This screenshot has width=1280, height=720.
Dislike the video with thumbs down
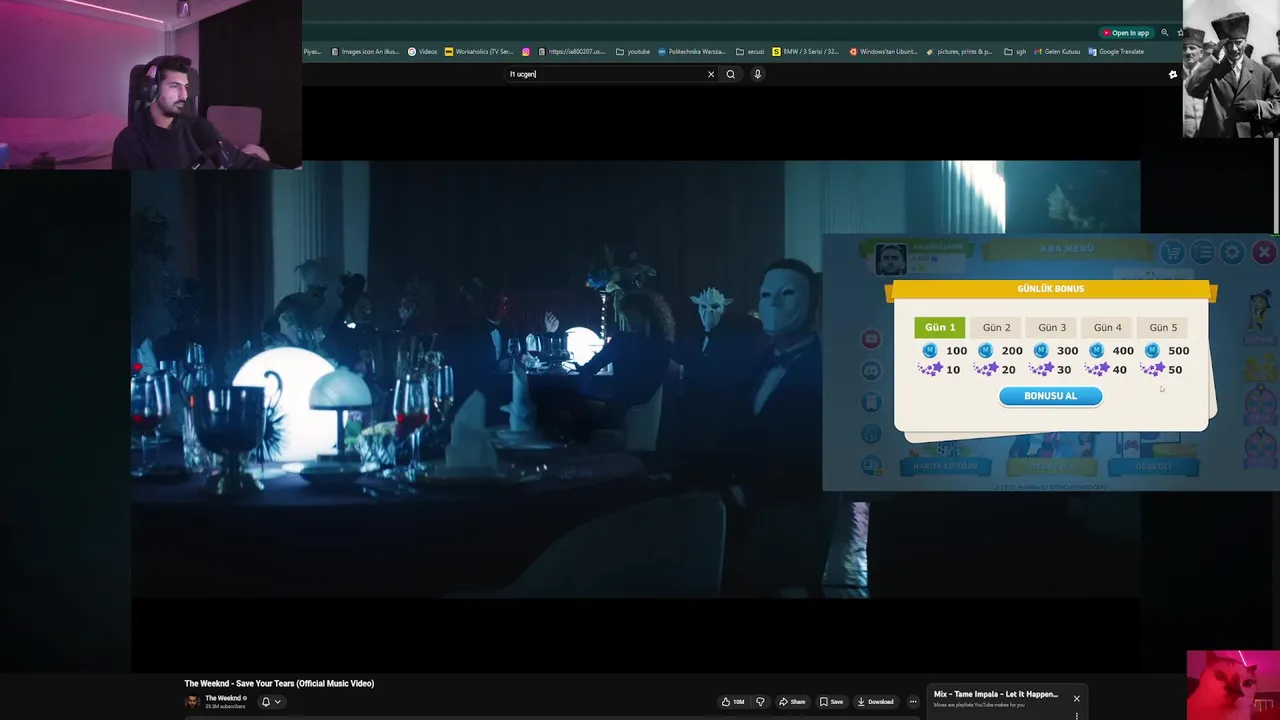[760, 702]
